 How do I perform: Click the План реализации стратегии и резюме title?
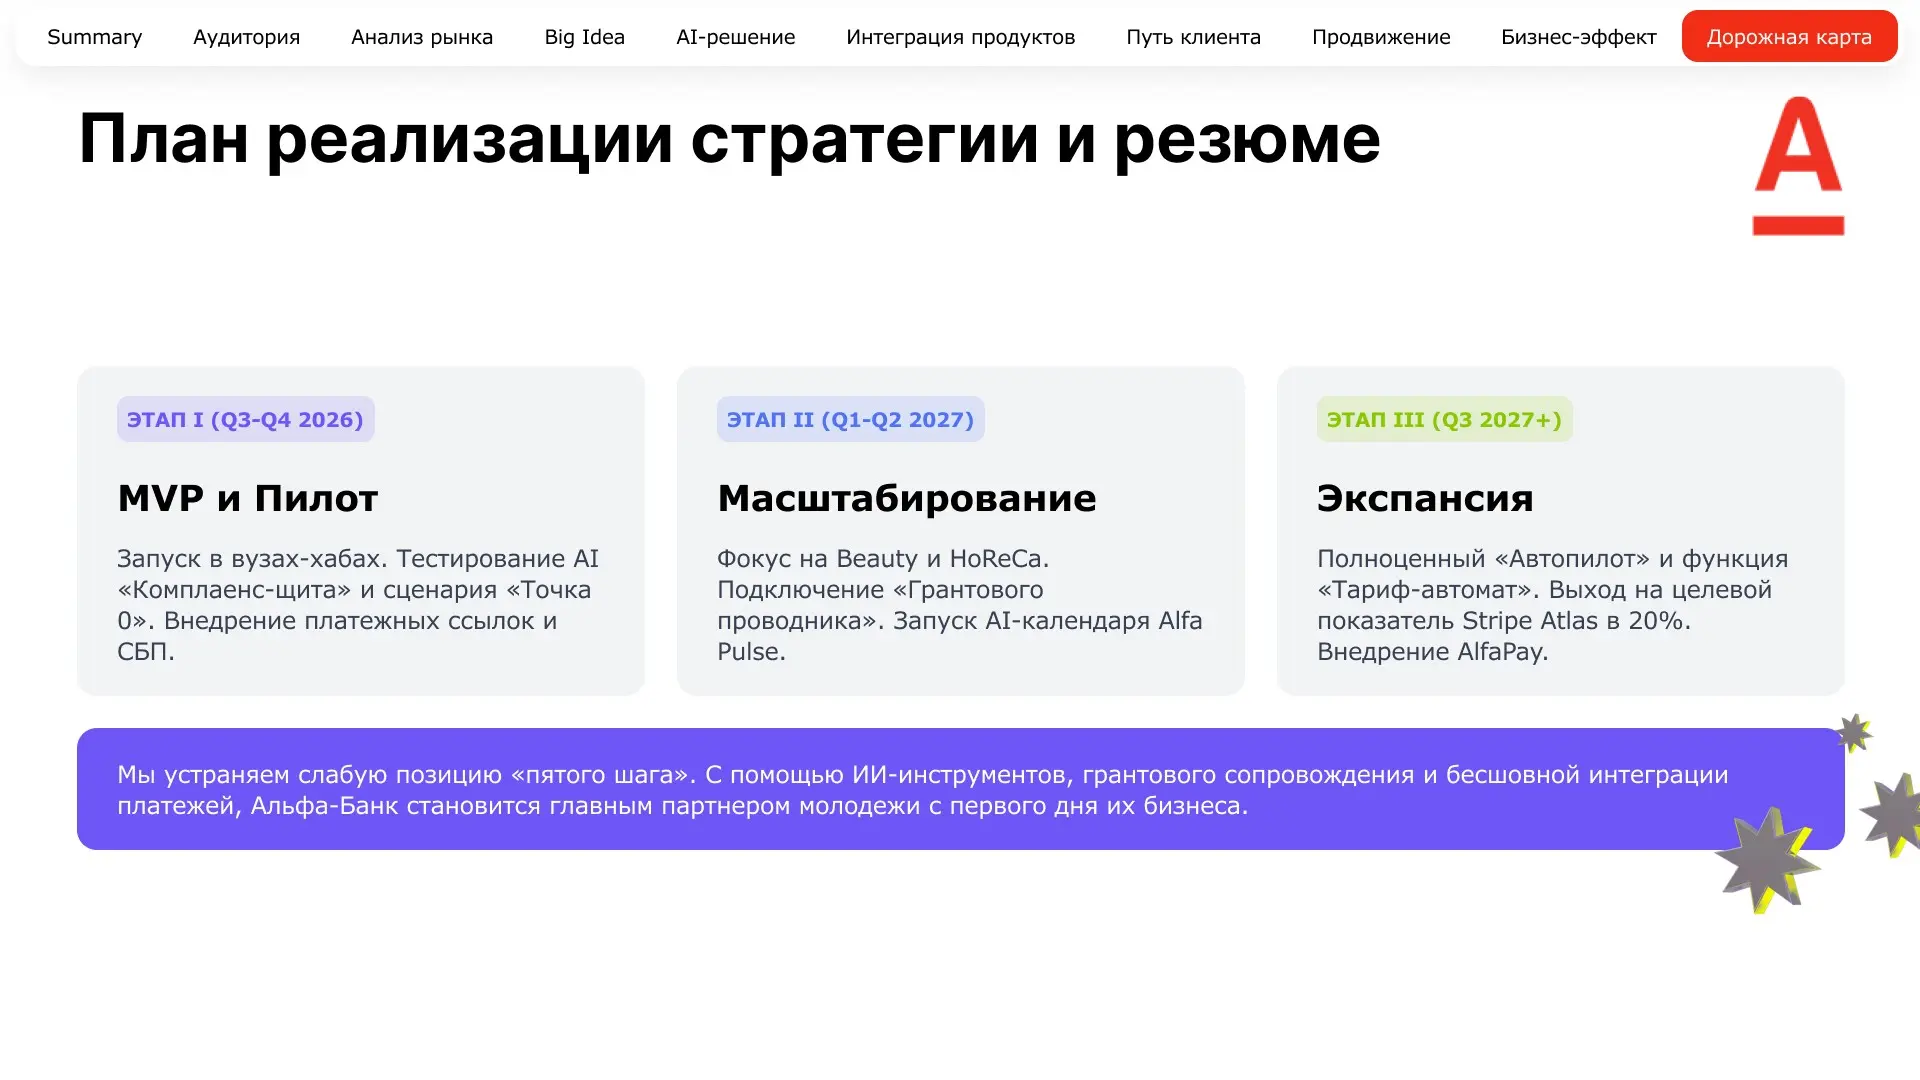[x=729, y=139]
